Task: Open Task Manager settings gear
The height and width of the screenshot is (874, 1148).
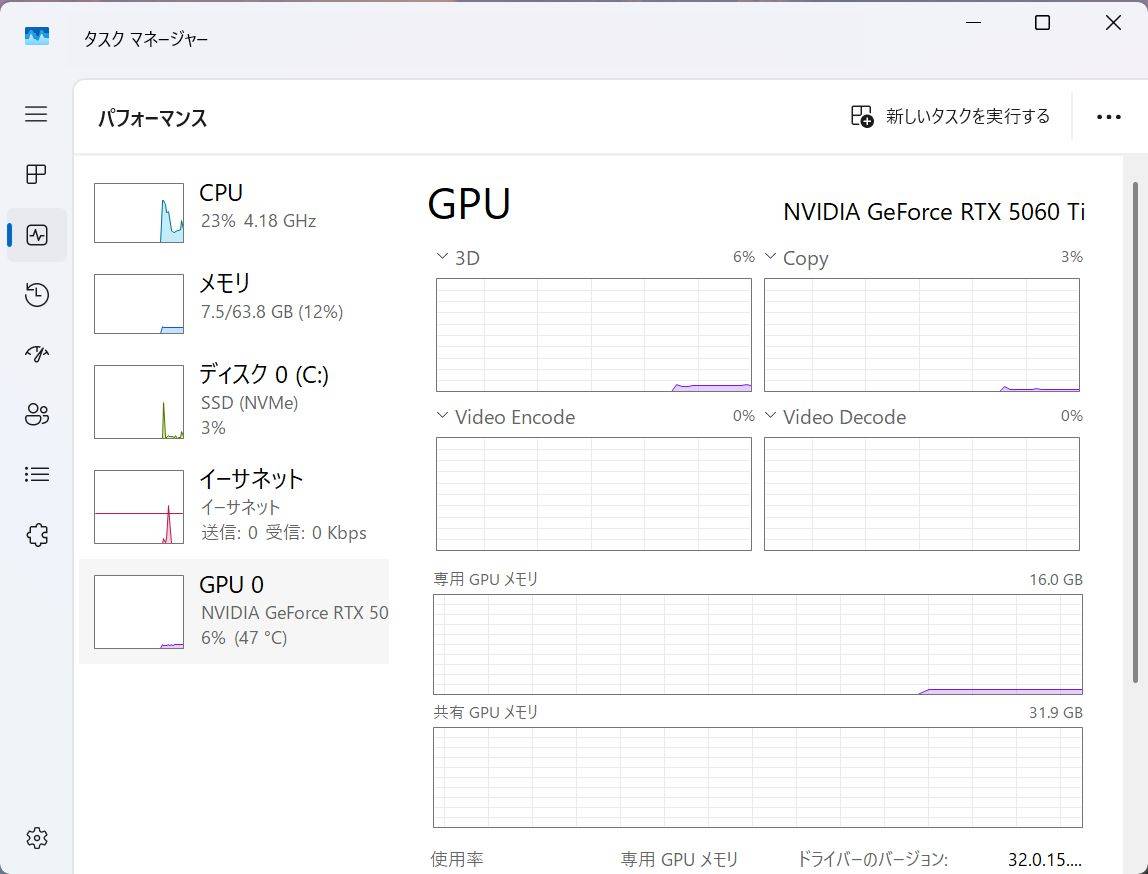Action: pyautogui.click(x=37, y=837)
